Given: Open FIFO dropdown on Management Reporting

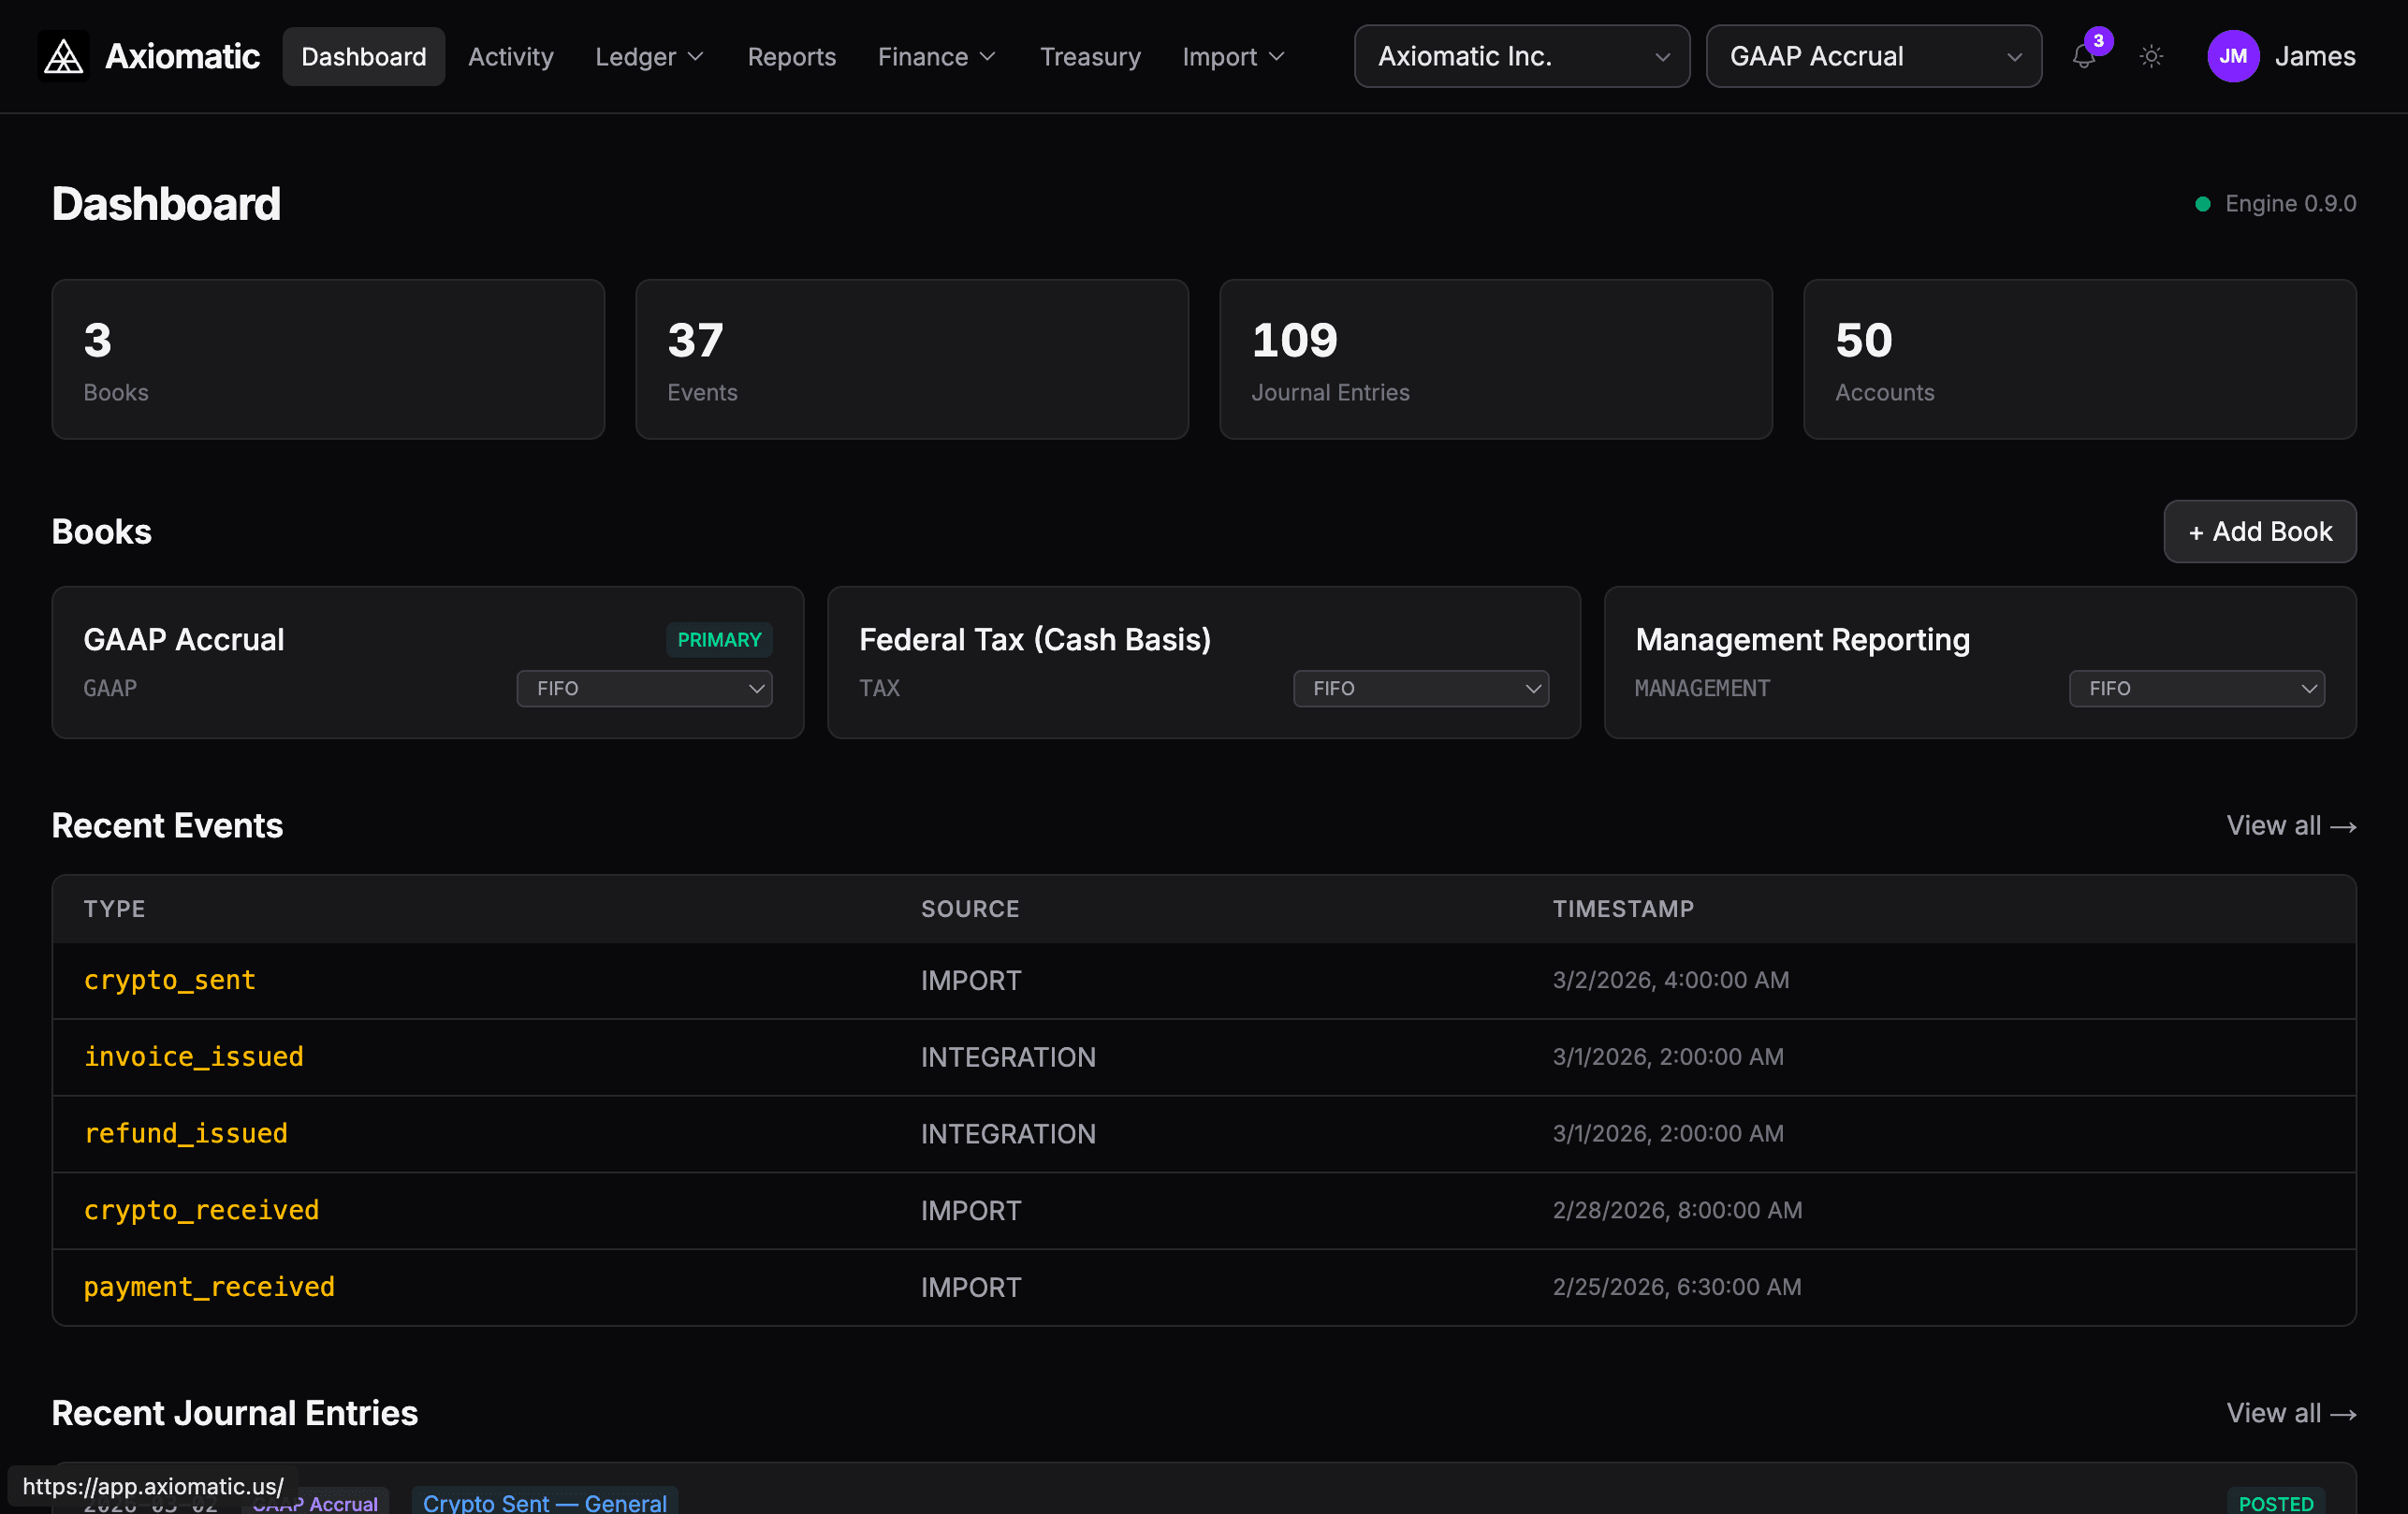Looking at the screenshot, I should tap(2196, 688).
